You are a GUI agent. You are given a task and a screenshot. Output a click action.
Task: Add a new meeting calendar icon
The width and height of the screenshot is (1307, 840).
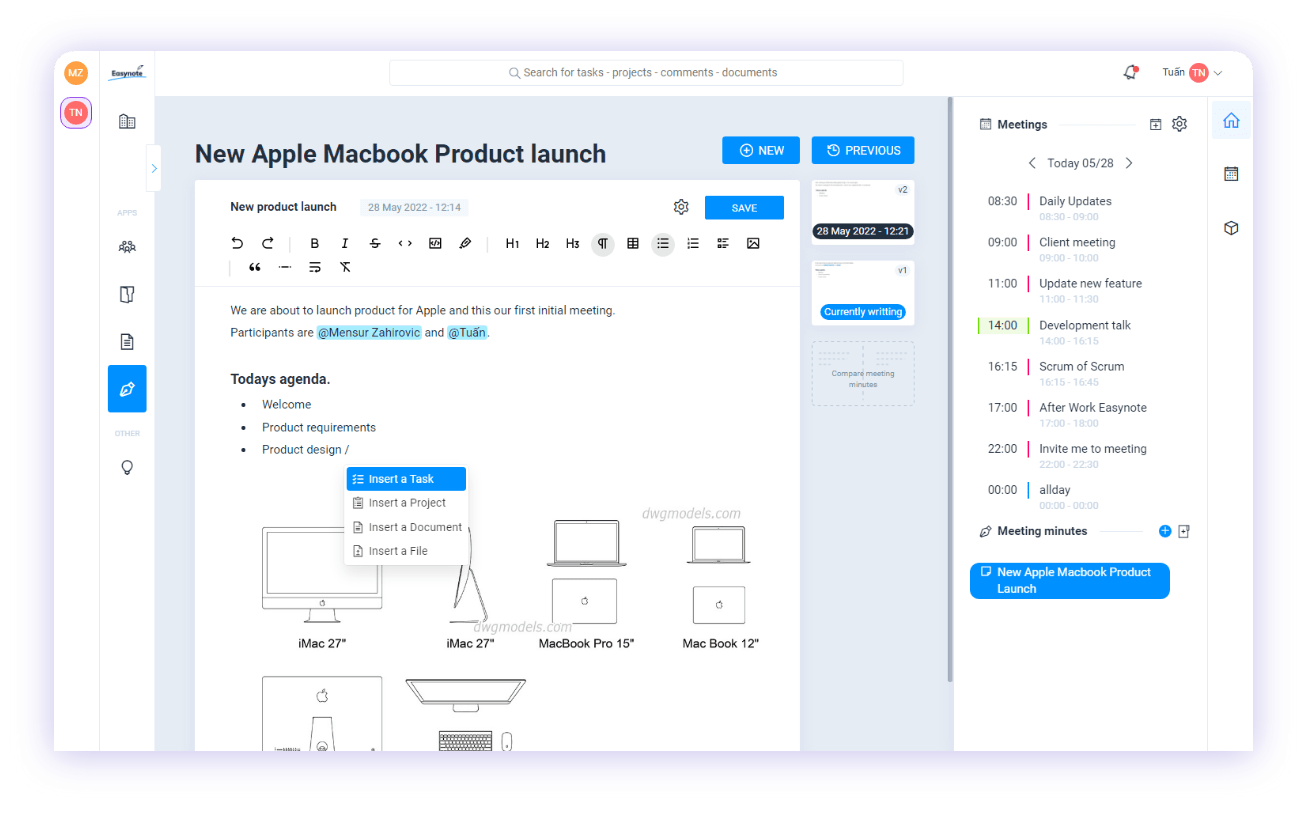1155,125
